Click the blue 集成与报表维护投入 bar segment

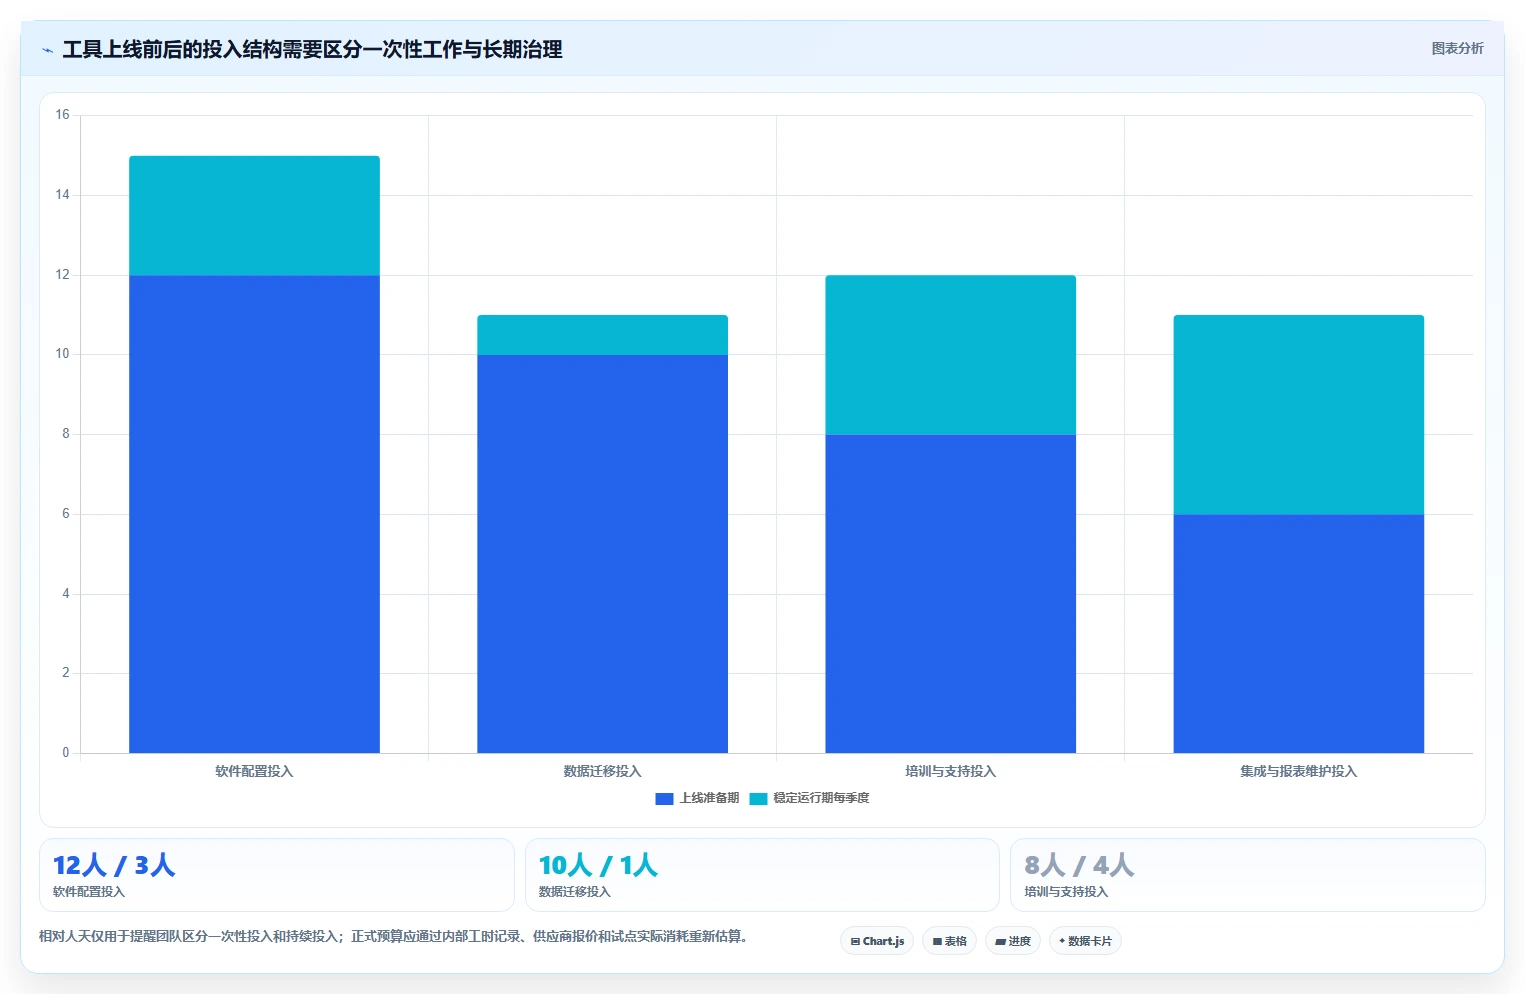[x=1298, y=634]
